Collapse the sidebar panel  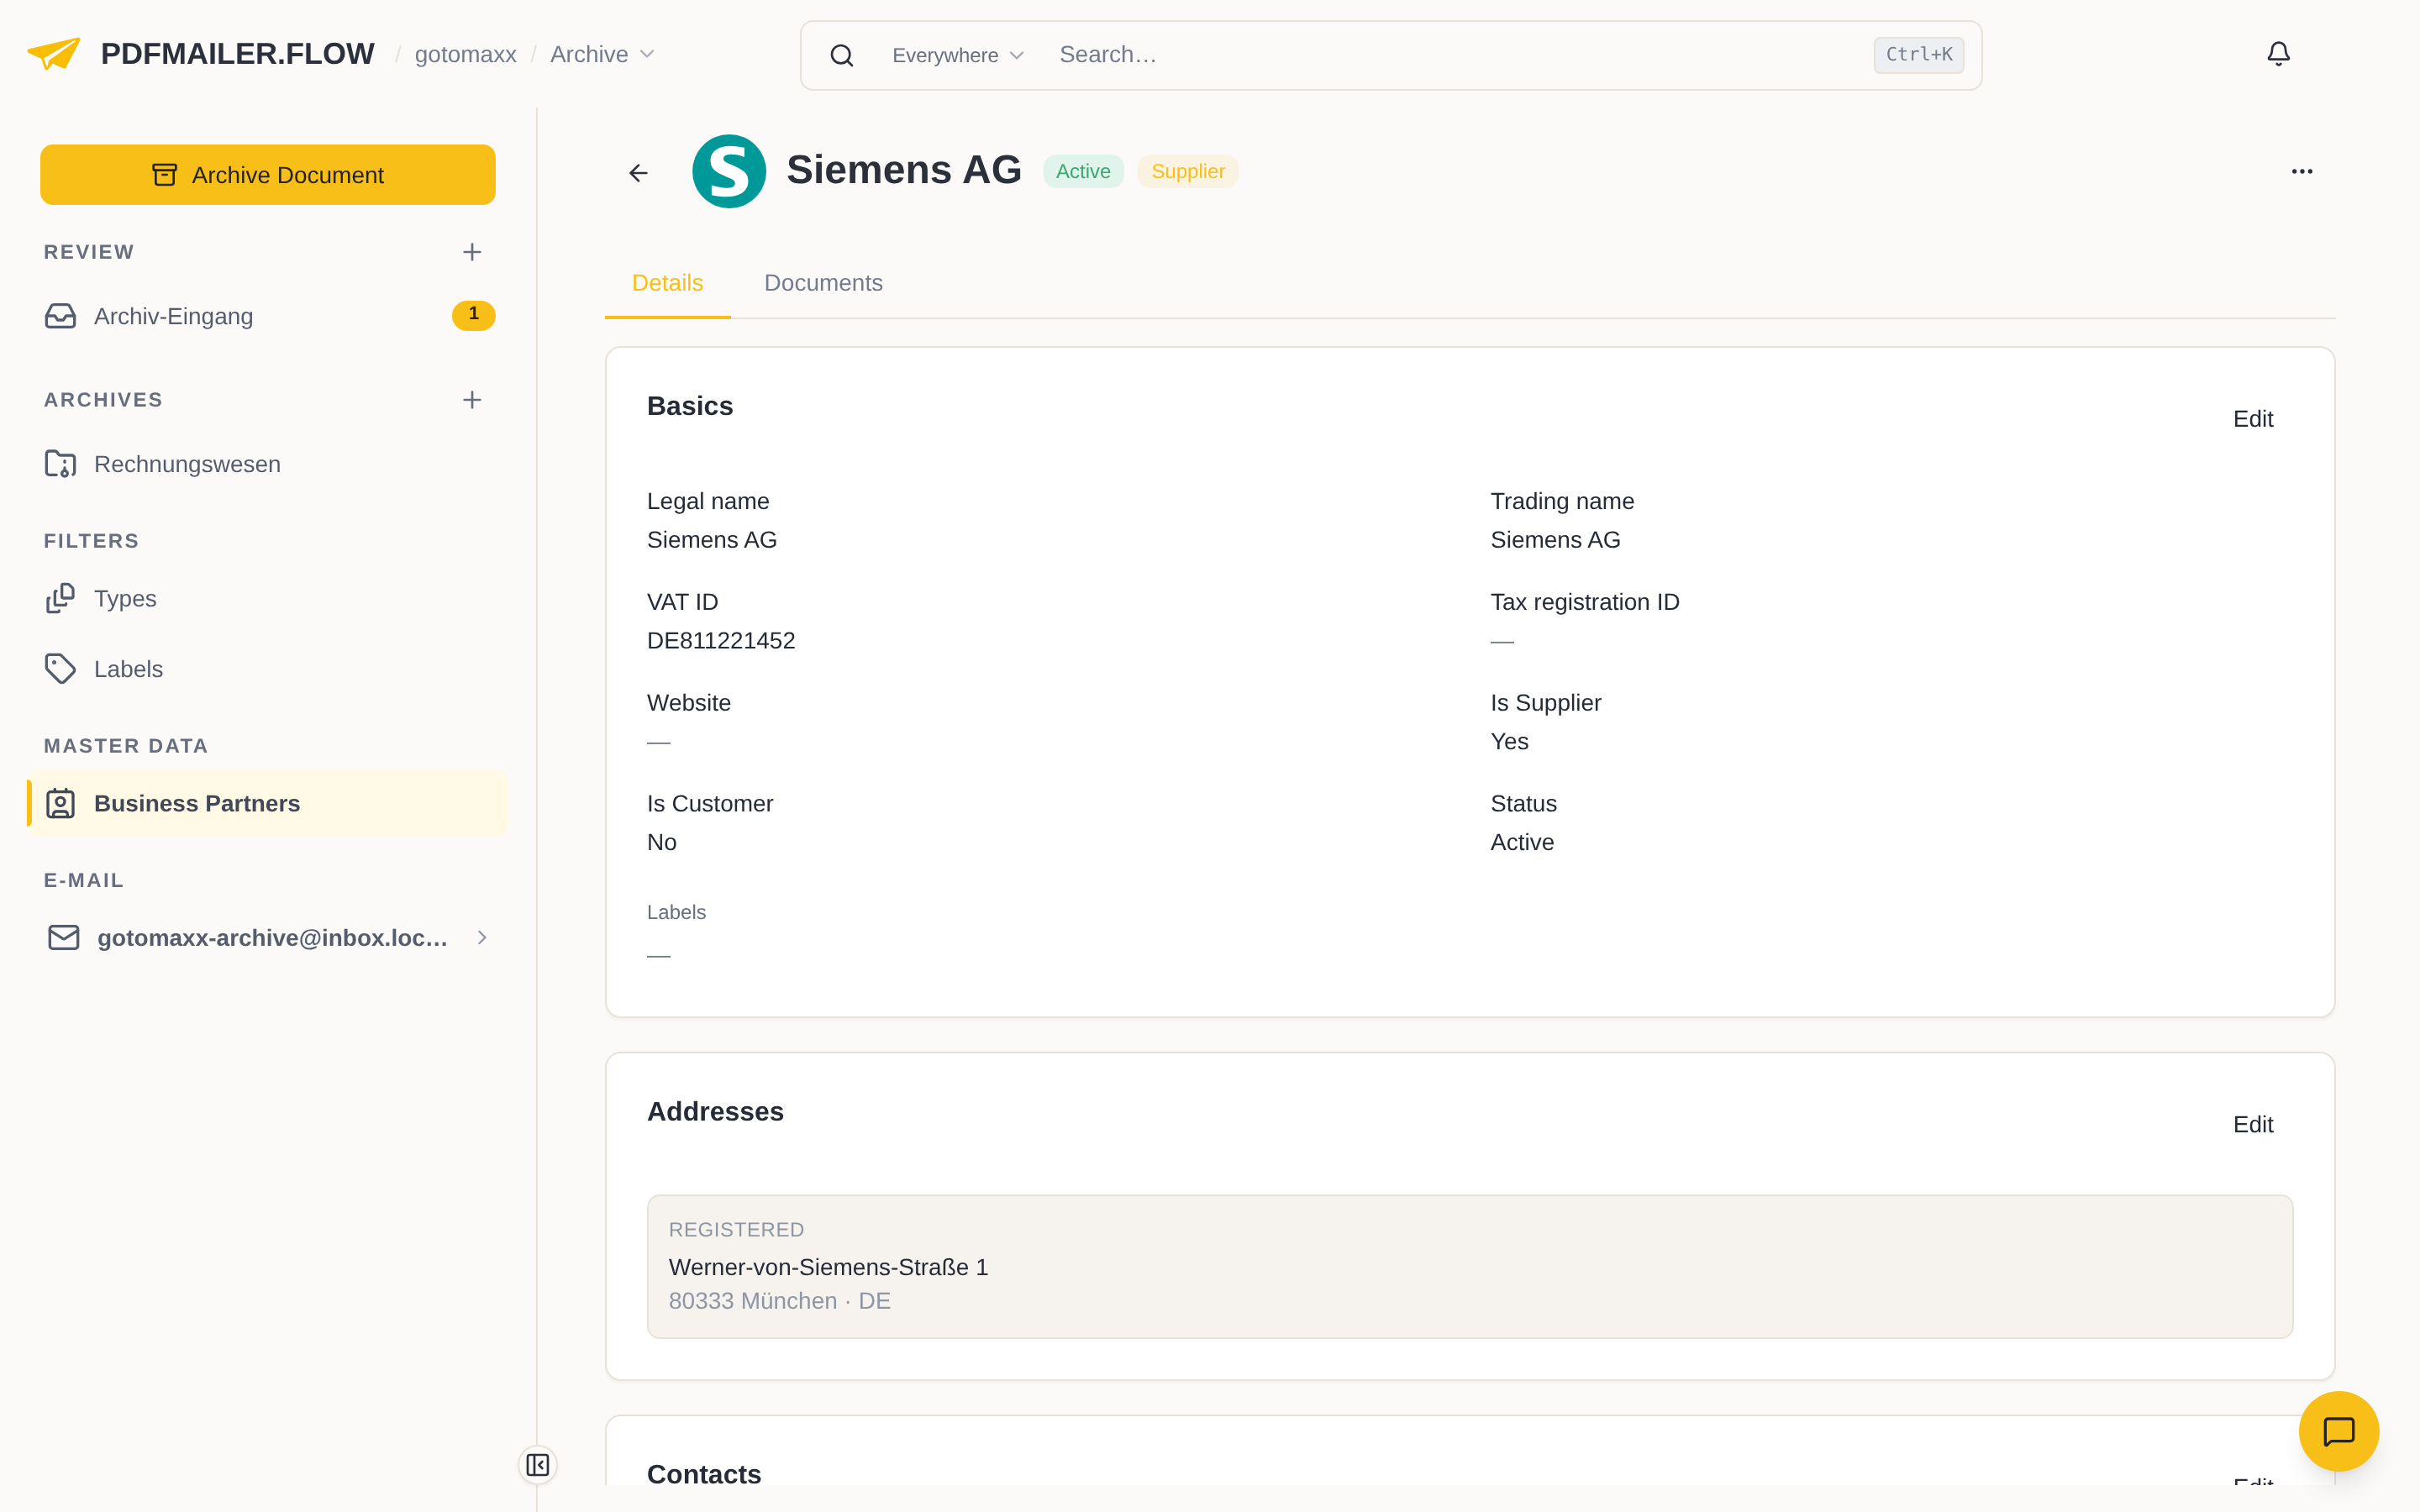pos(538,1465)
